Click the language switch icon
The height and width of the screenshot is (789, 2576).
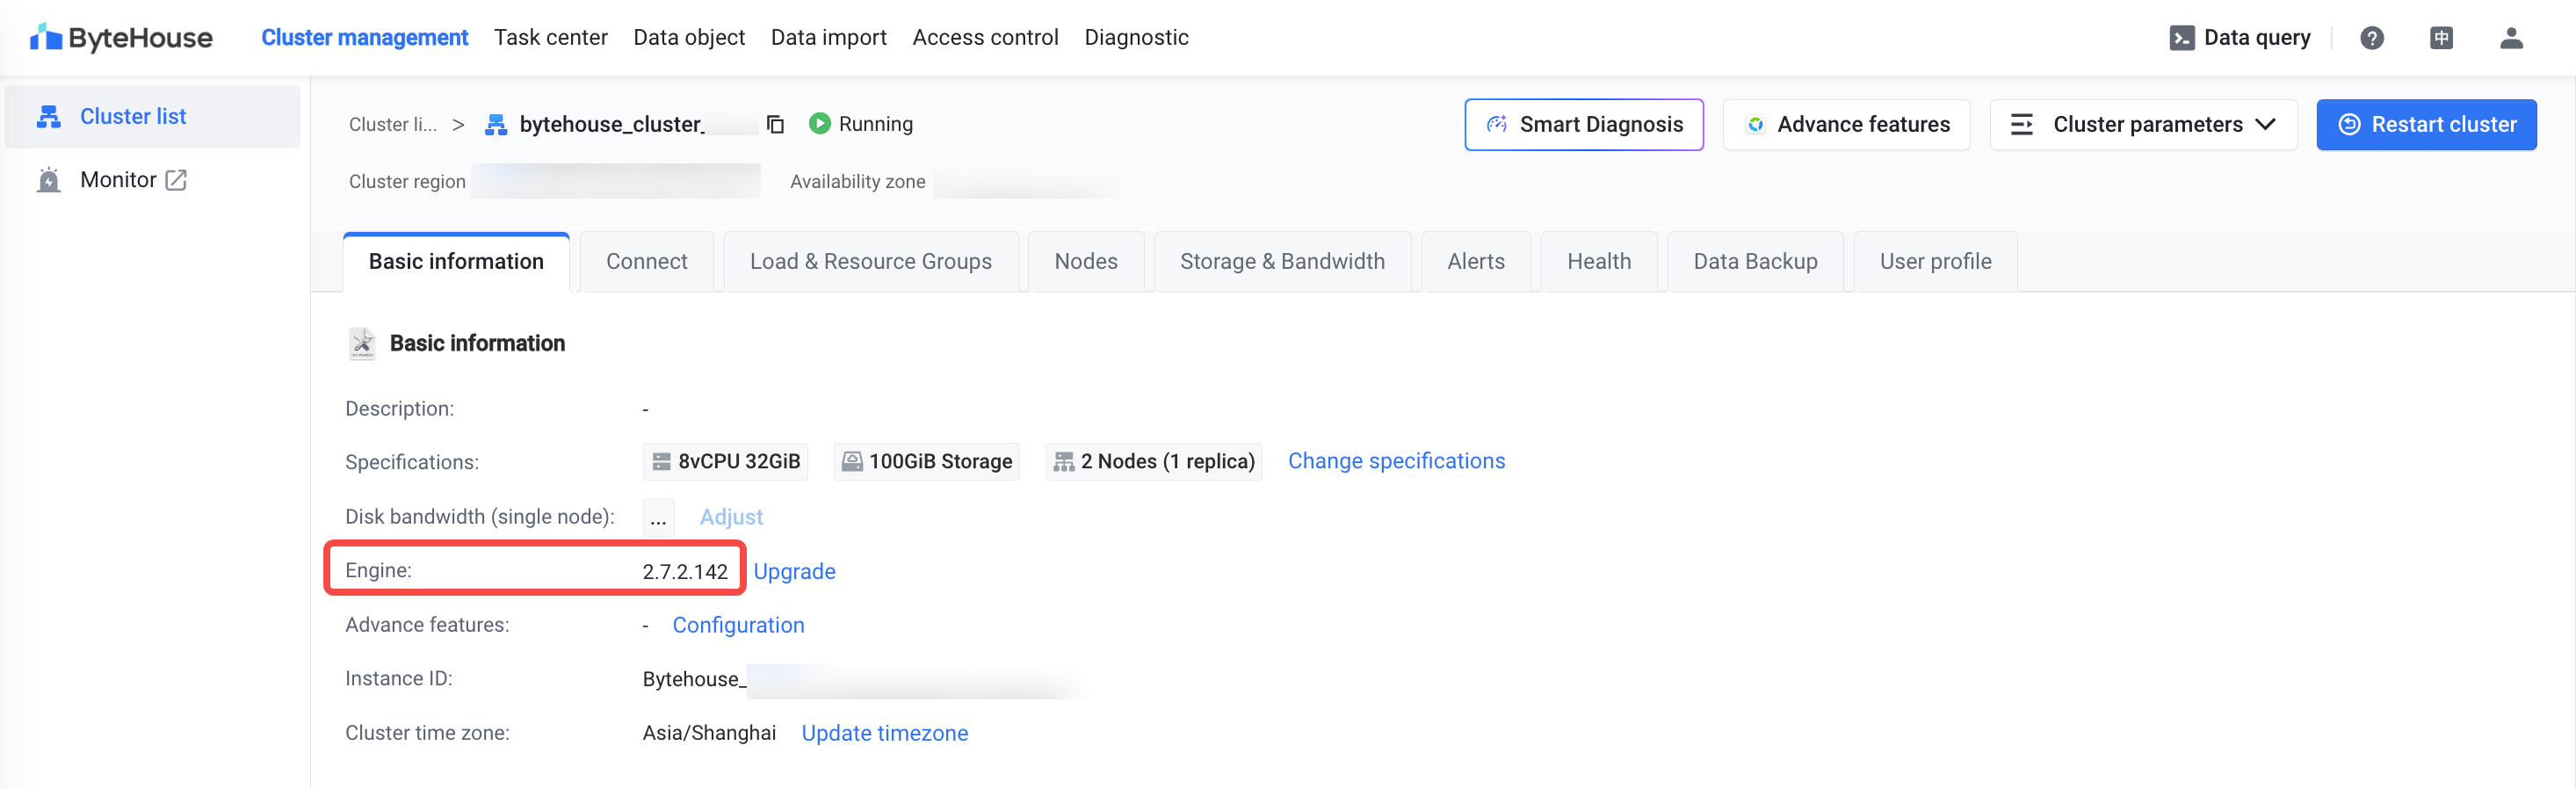click(x=2441, y=38)
